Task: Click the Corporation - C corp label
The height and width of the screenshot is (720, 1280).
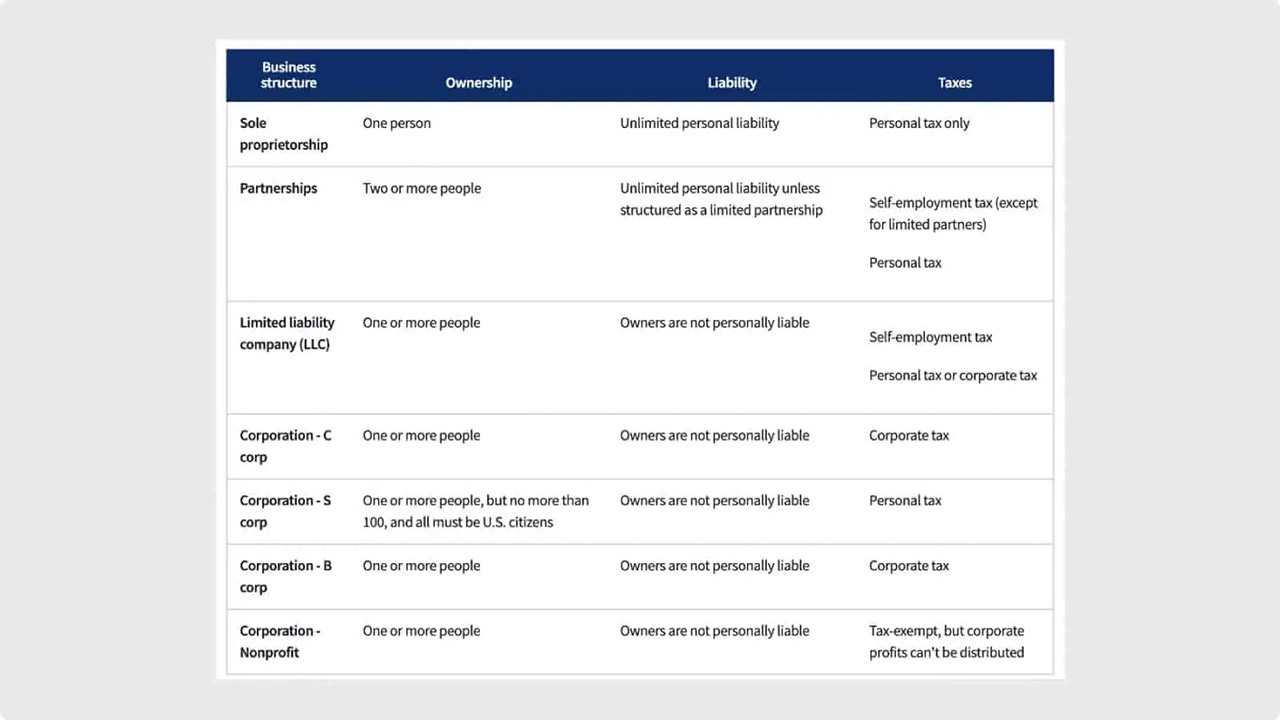Action: coord(285,446)
